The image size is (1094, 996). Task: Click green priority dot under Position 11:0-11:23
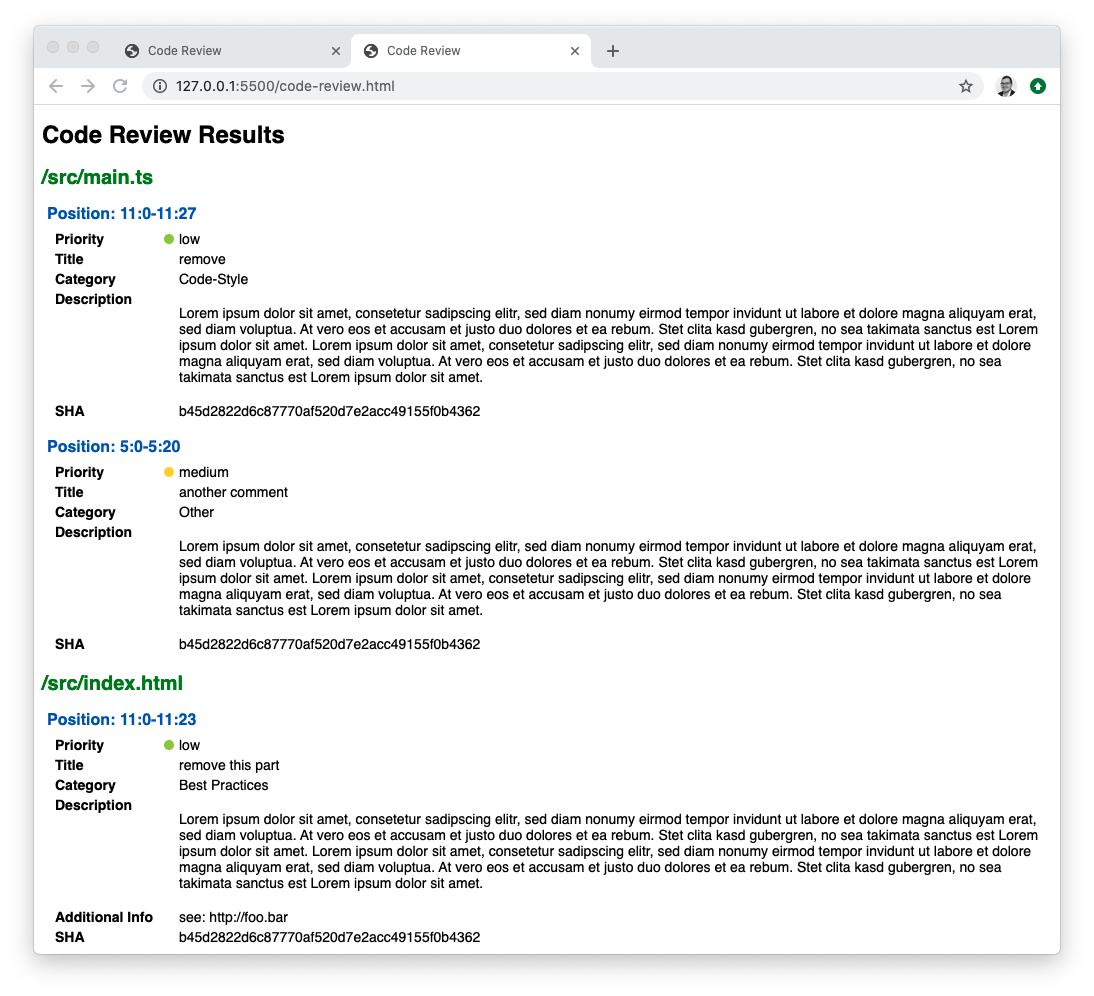169,745
